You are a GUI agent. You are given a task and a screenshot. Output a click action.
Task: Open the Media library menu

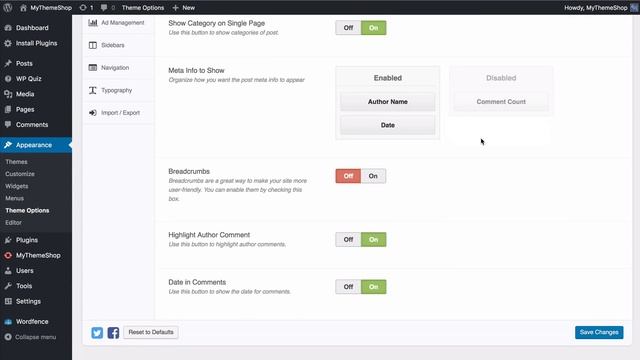click(x=25, y=94)
